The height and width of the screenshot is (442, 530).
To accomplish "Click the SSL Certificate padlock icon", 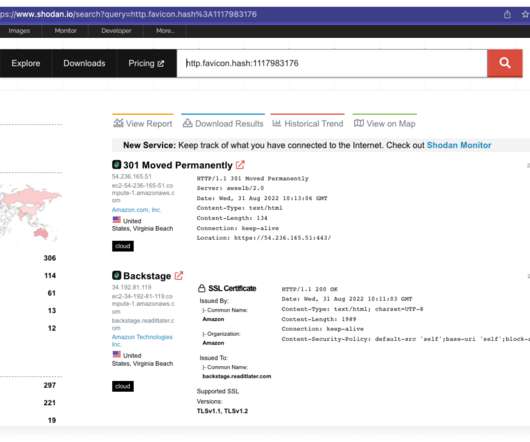I will (201, 288).
